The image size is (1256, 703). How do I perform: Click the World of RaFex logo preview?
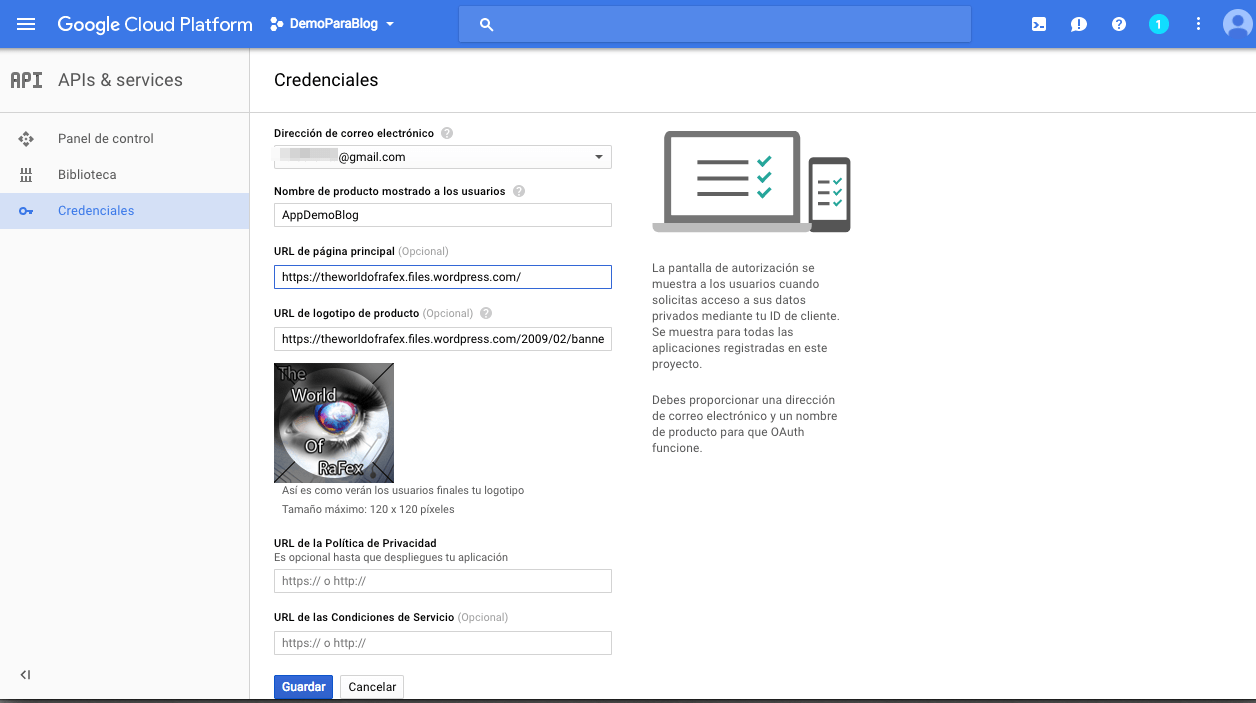point(334,423)
